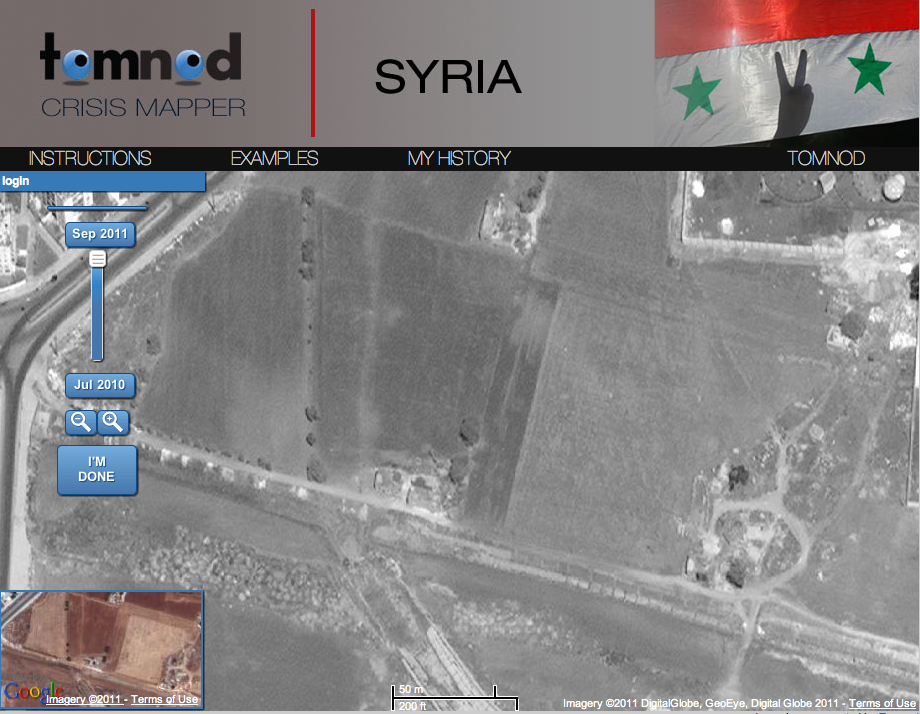Click the Tomnod Crisis Mapper logo
This screenshot has height=714, width=920.
click(x=142, y=75)
